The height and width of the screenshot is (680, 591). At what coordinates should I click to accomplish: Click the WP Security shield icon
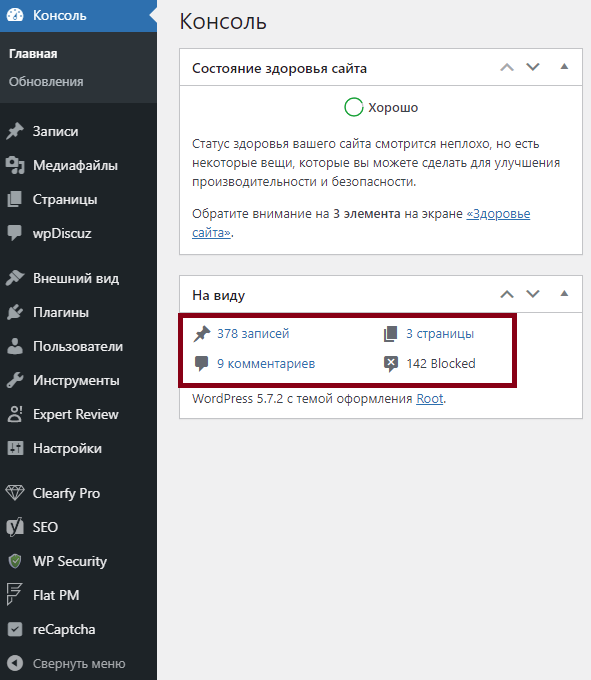tap(15, 561)
